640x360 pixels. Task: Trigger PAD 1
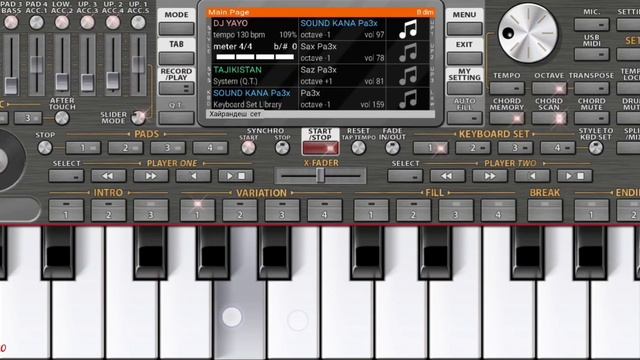pos(83,148)
